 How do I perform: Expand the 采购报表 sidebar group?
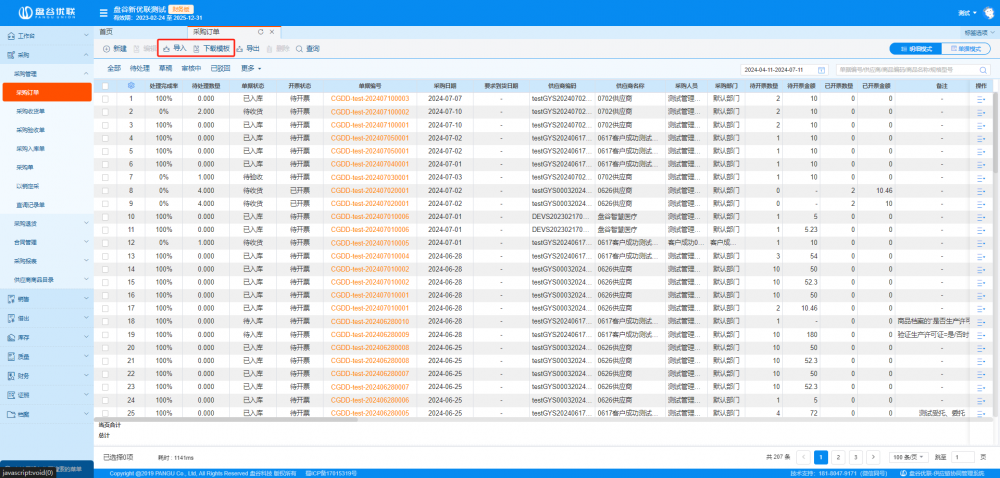pyautogui.click(x=45, y=261)
